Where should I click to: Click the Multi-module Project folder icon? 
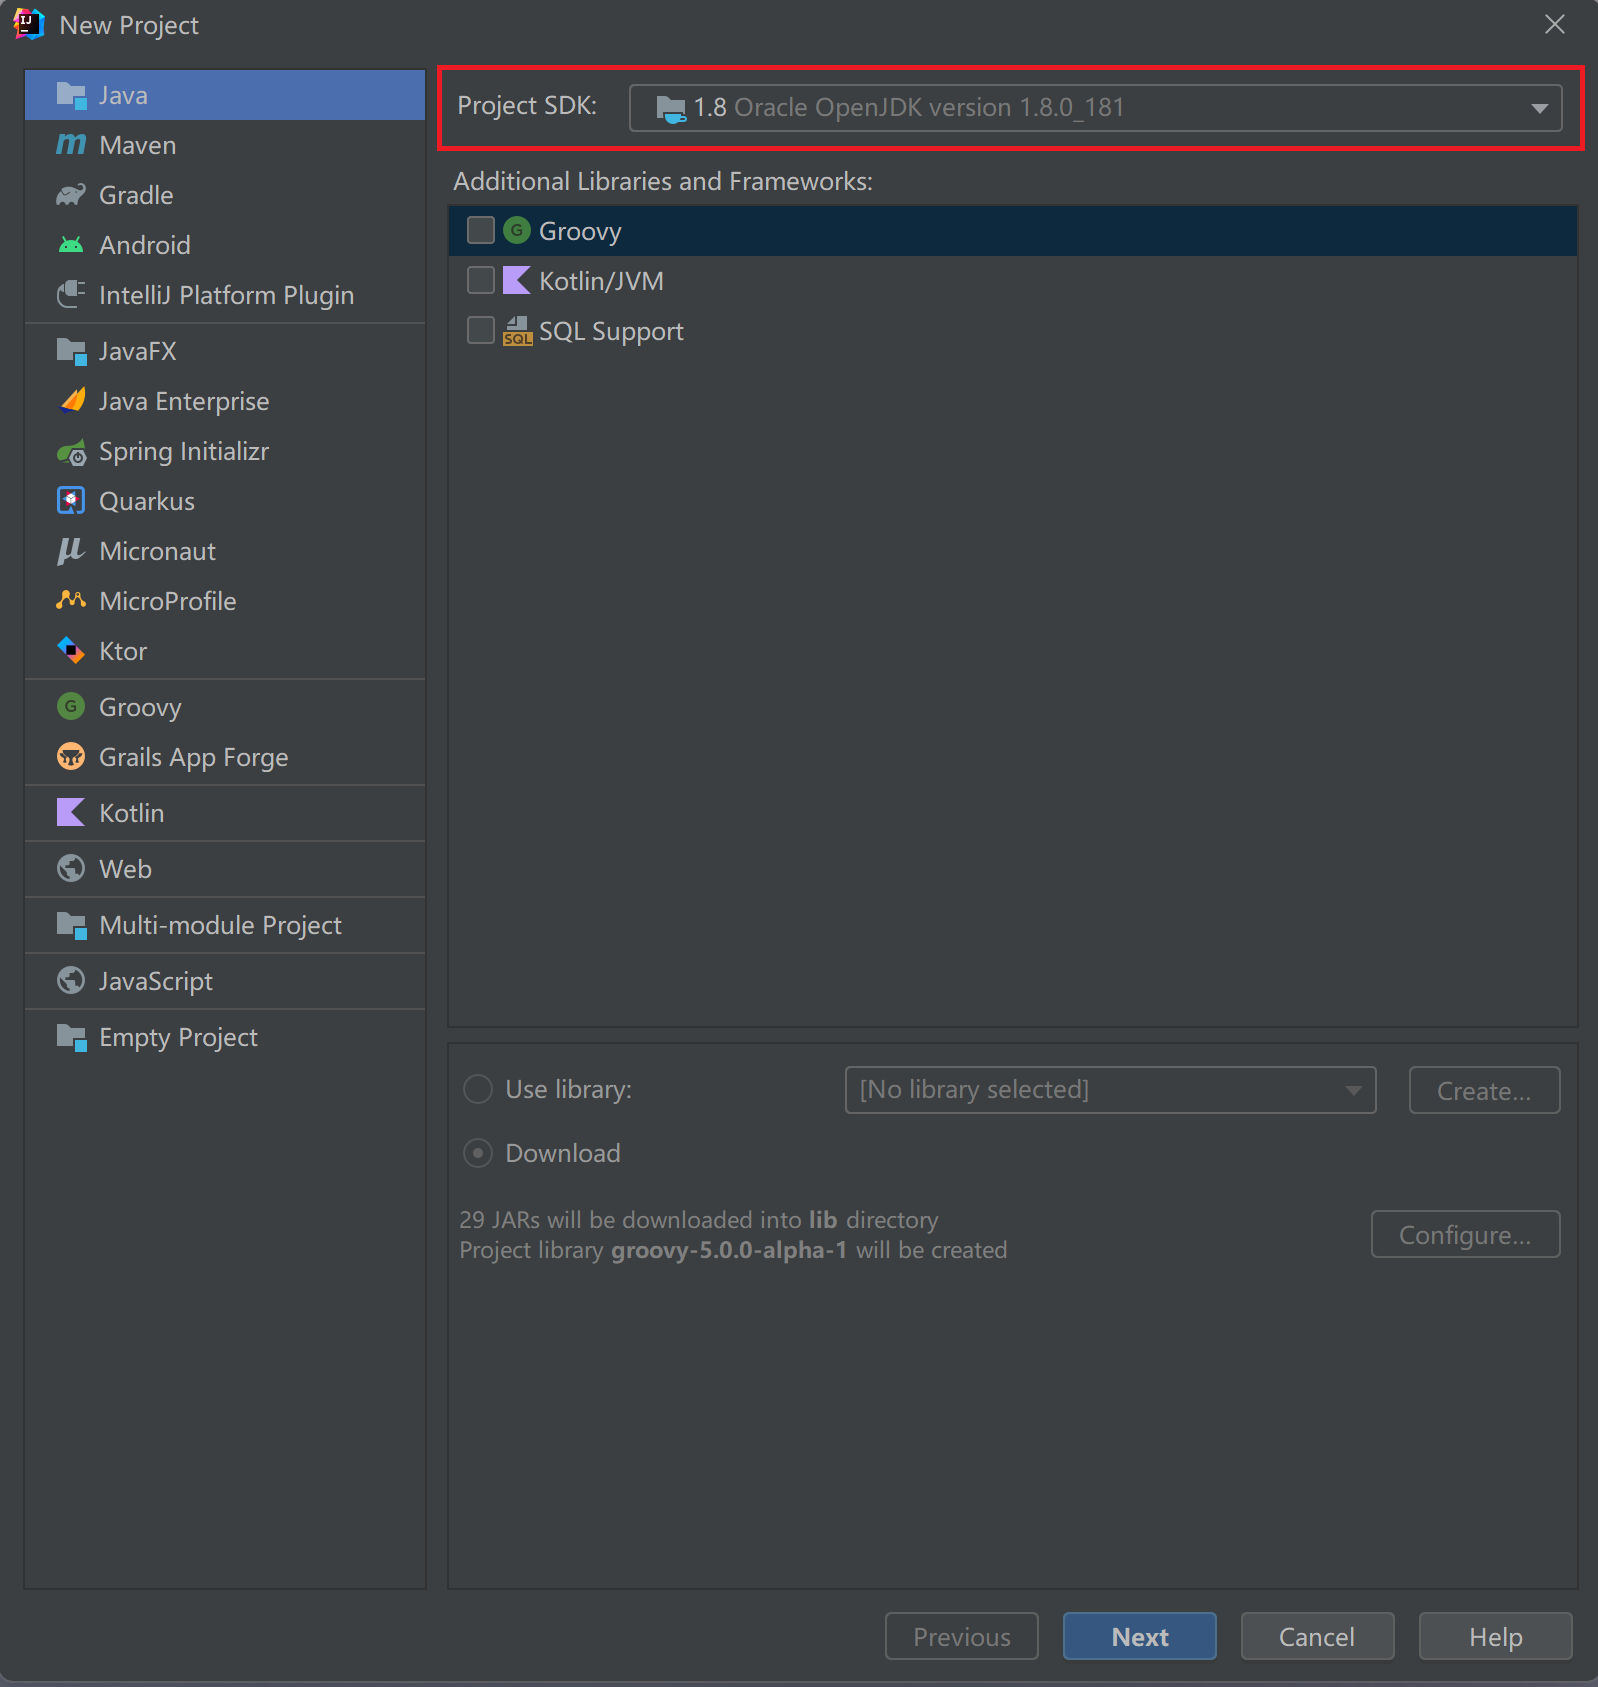point(71,925)
